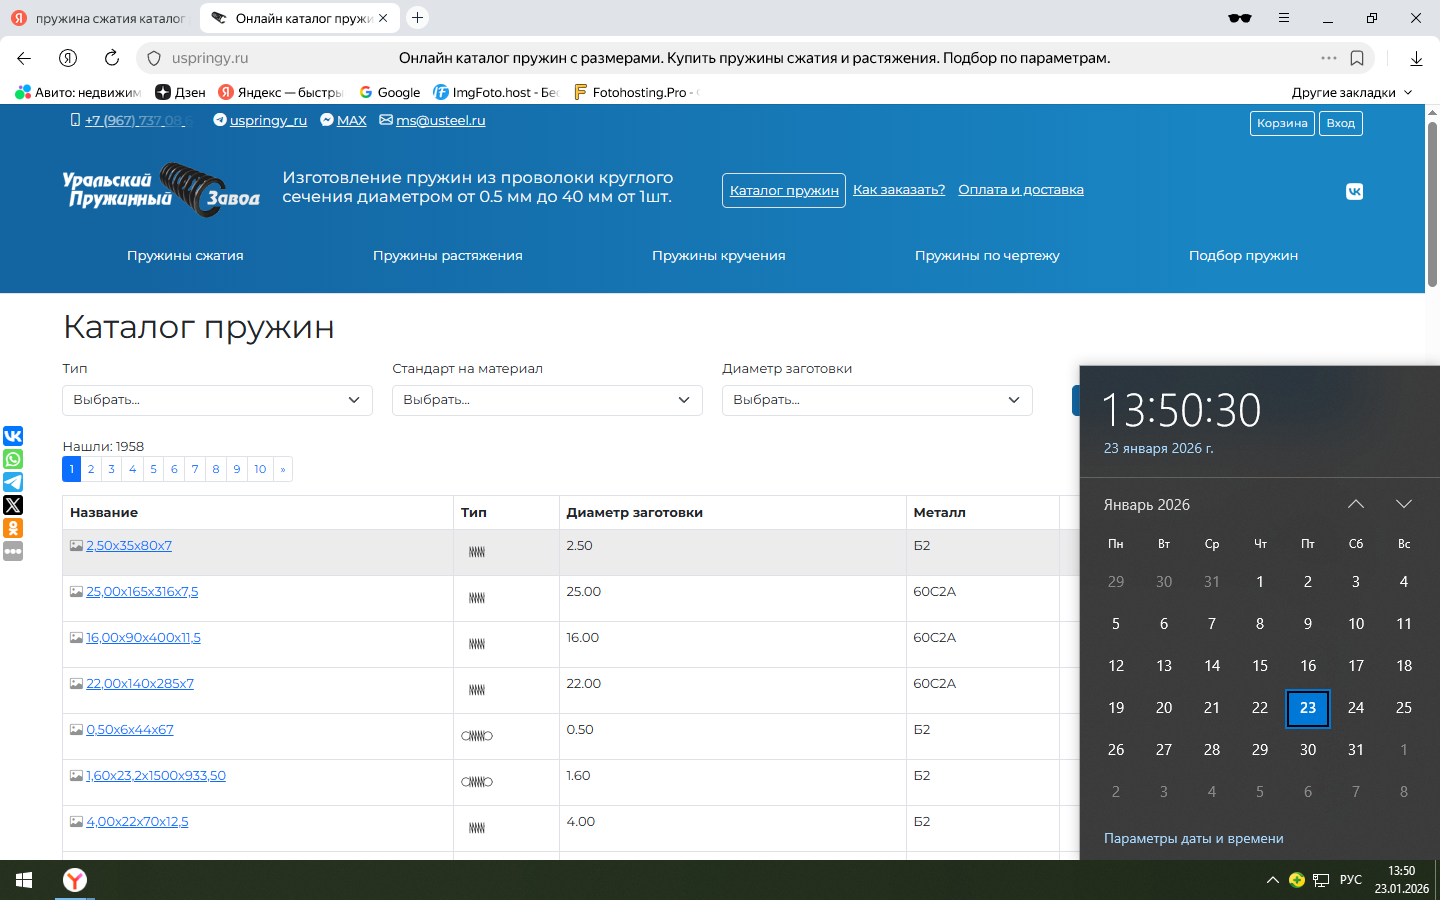Select January 24 in calendar
Viewport: 1440px width, 900px height.
pos(1356,708)
